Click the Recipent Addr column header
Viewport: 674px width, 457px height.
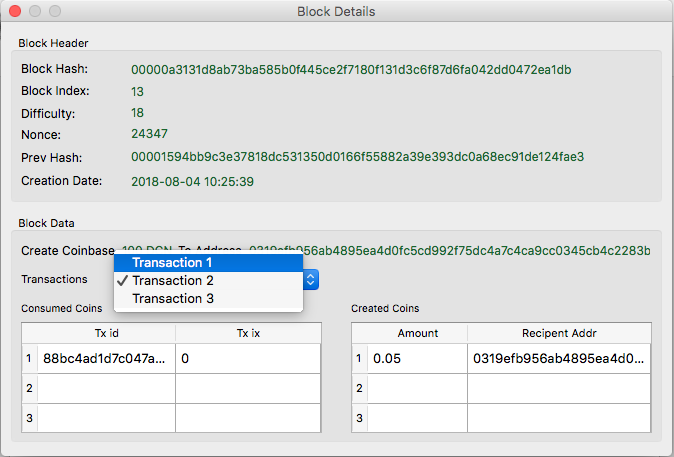(559, 333)
